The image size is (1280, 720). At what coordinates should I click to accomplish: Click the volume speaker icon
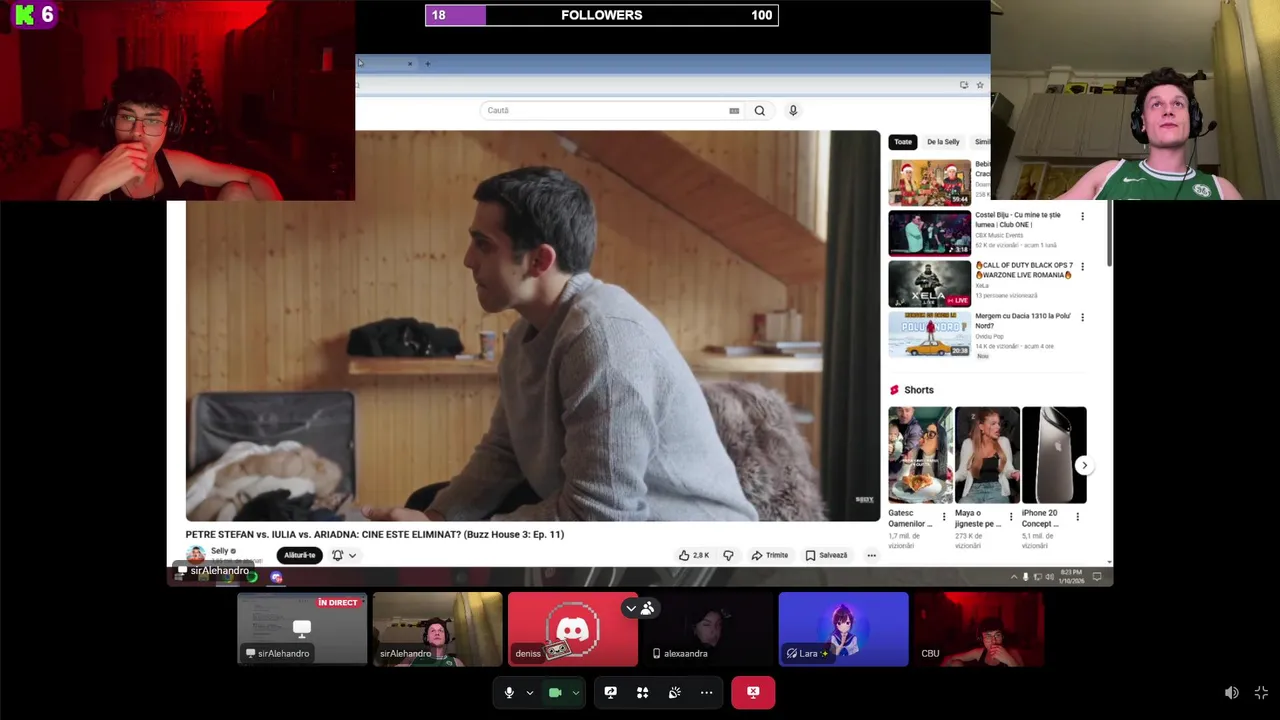coord(1232,692)
